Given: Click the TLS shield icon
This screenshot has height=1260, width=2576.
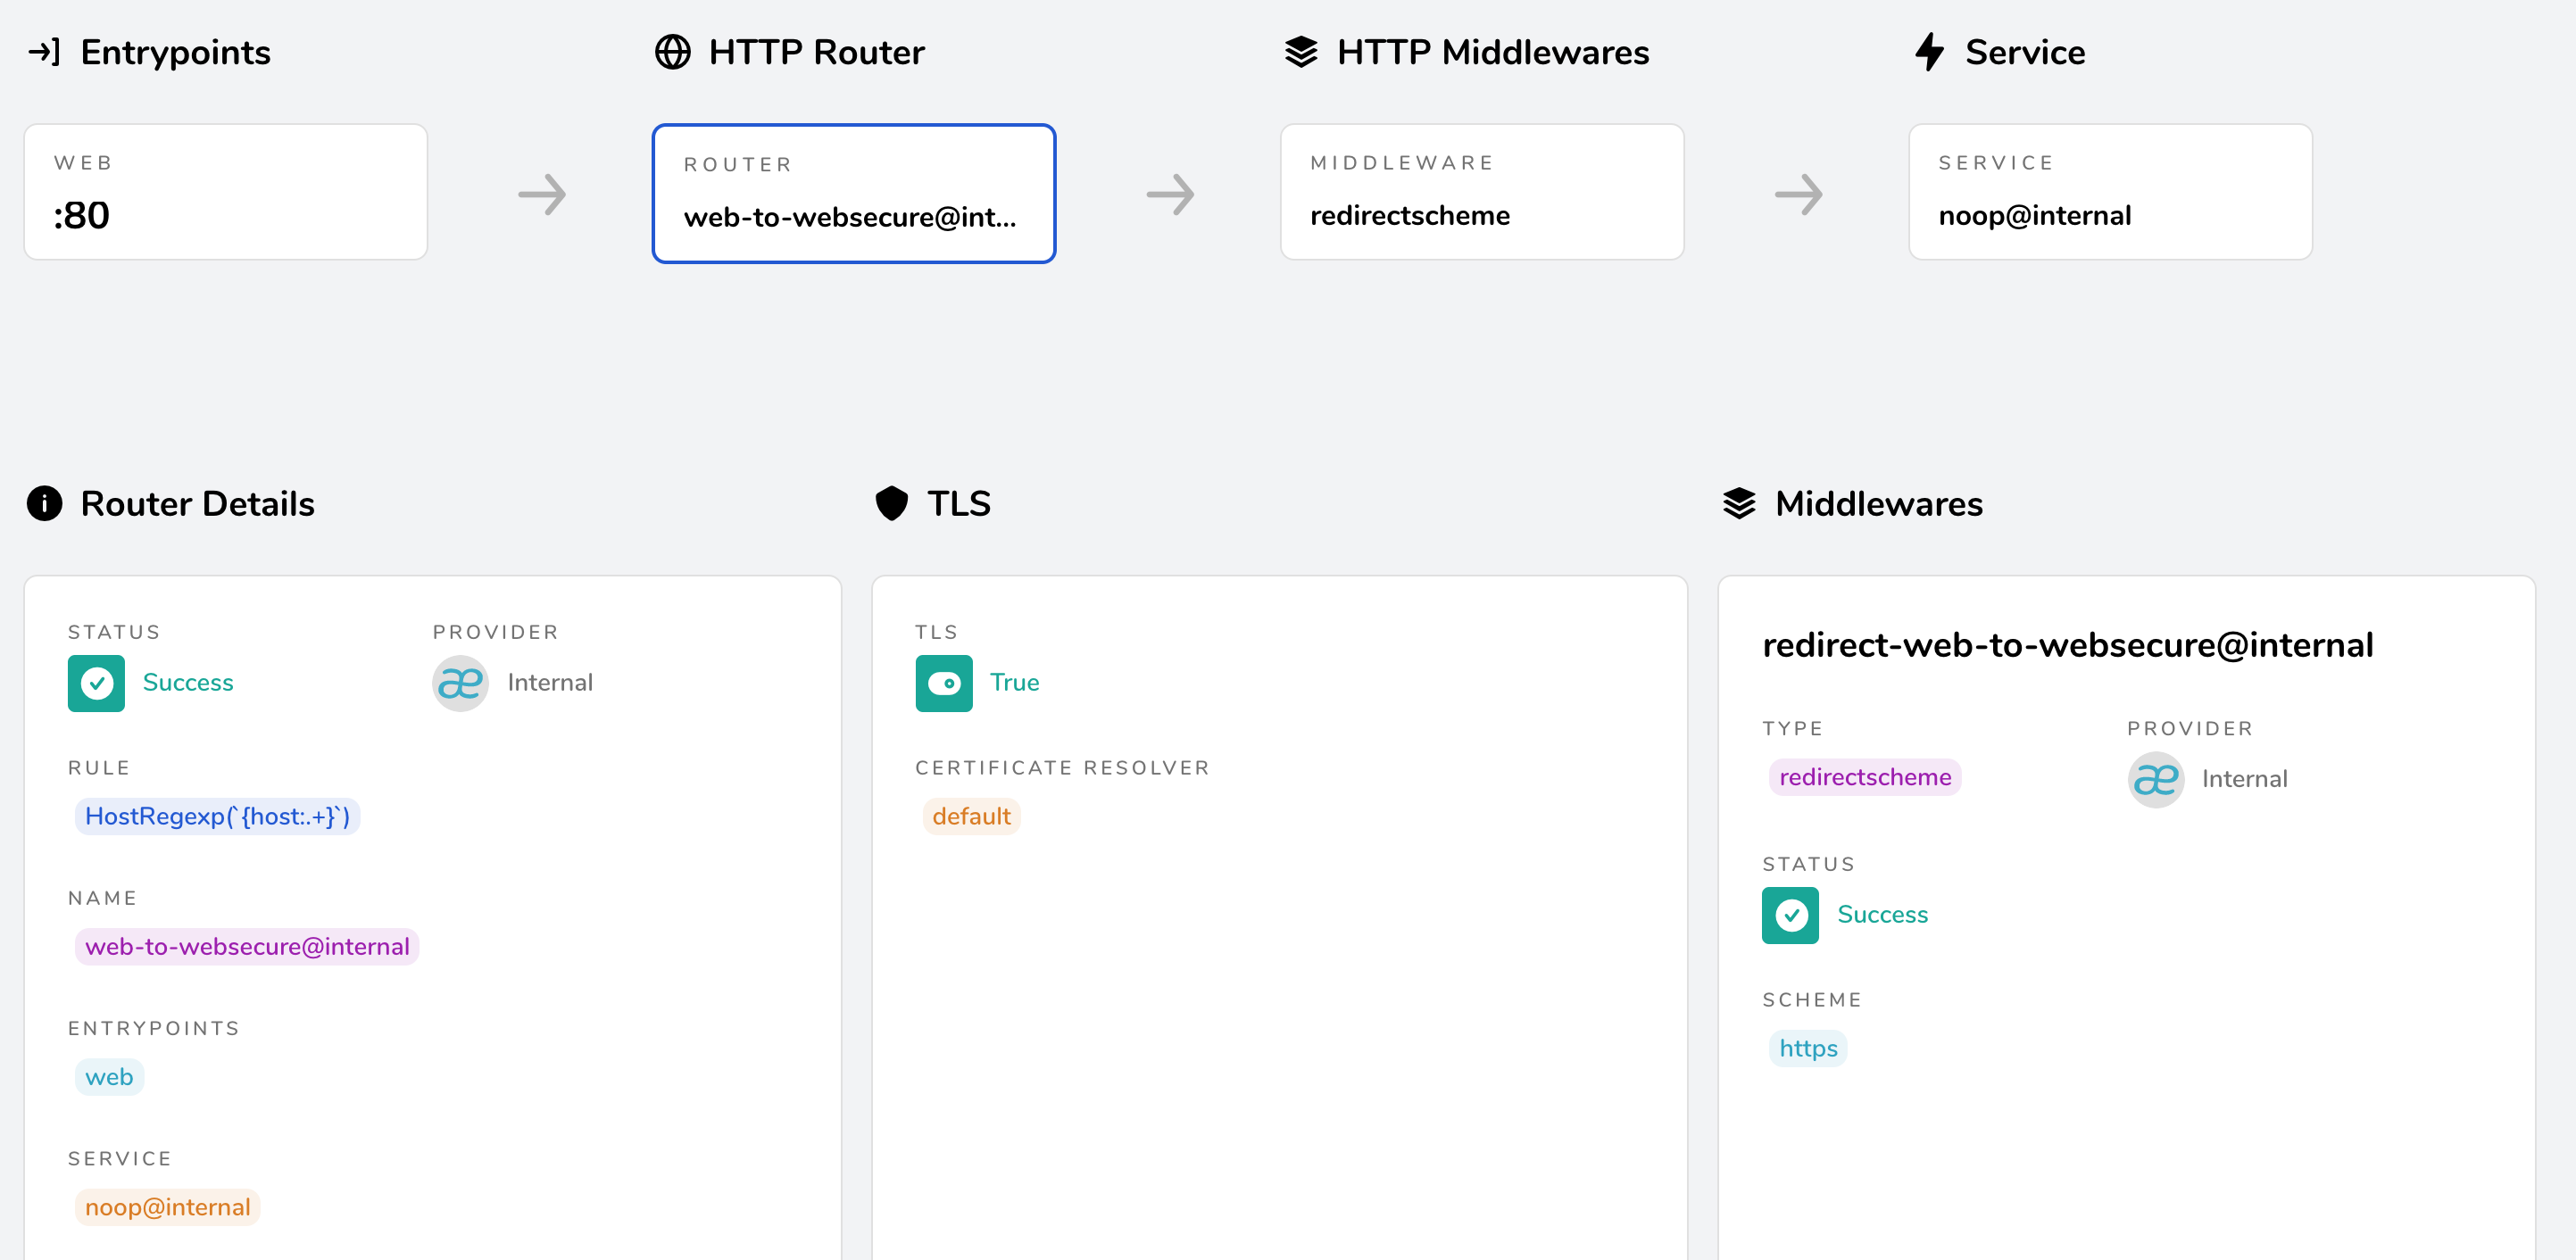Looking at the screenshot, I should click(x=891, y=503).
